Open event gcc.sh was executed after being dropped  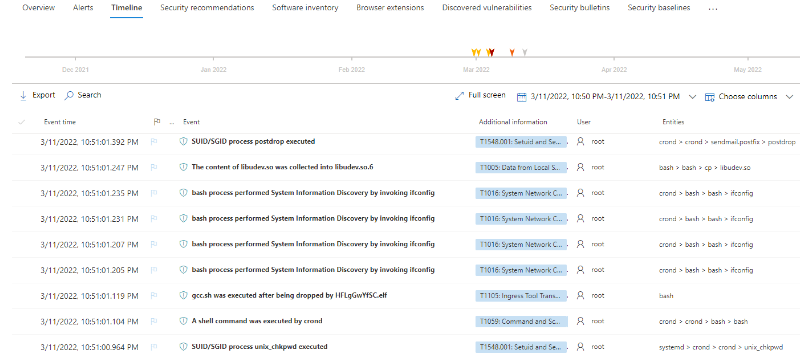(289, 295)
